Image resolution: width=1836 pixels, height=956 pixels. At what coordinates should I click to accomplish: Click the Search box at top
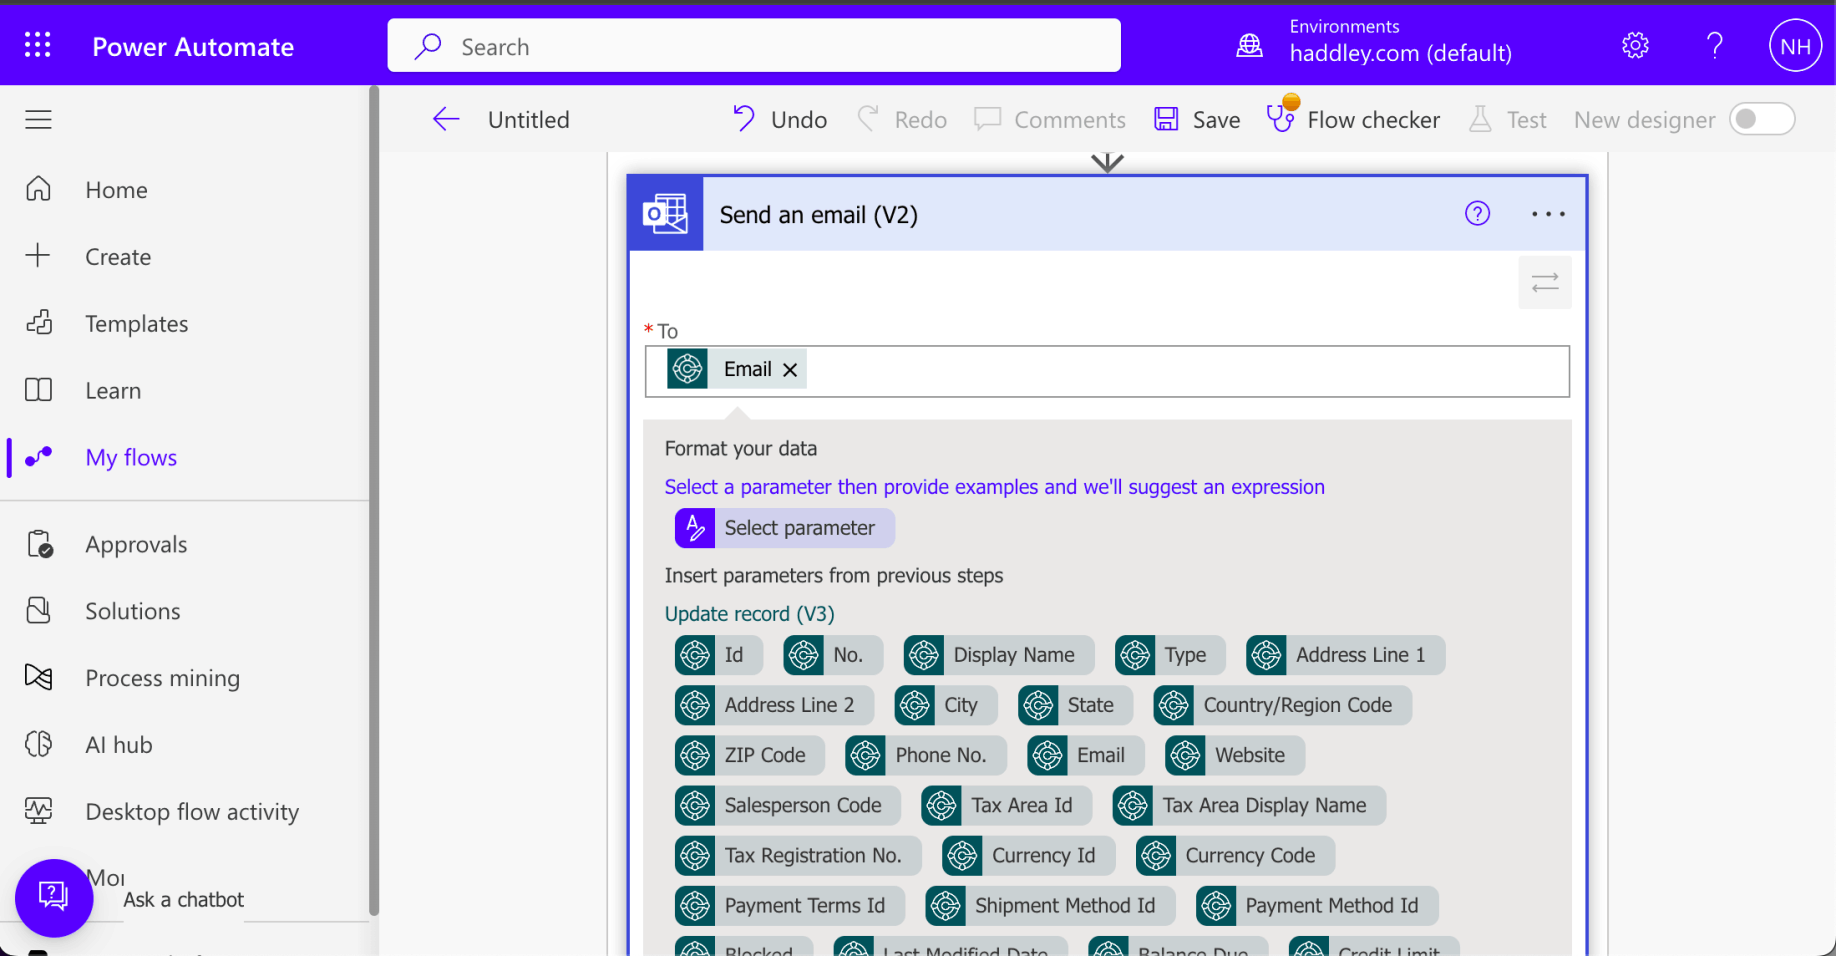(x=754, y=46)
